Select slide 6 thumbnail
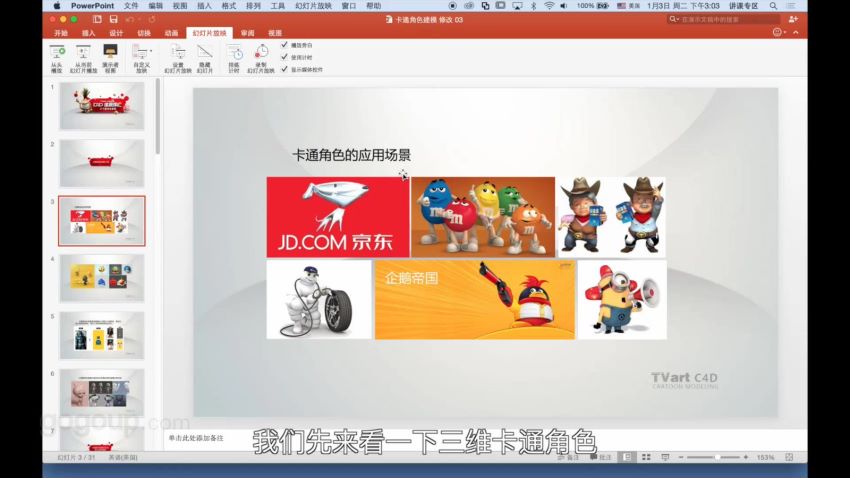 click(x=102, y=393)
